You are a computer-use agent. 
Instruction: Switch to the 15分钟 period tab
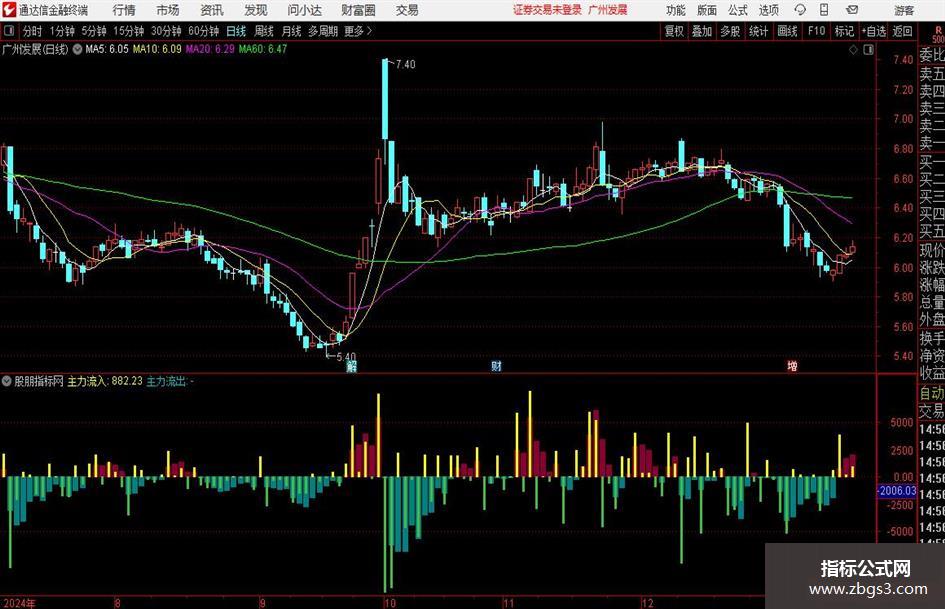coord(129,31)
